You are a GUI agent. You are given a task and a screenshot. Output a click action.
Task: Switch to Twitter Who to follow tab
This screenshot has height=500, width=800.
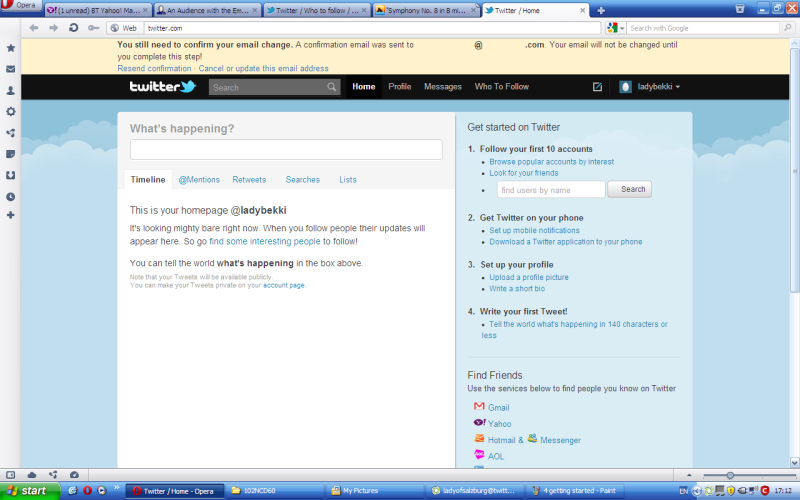(316, 10)
